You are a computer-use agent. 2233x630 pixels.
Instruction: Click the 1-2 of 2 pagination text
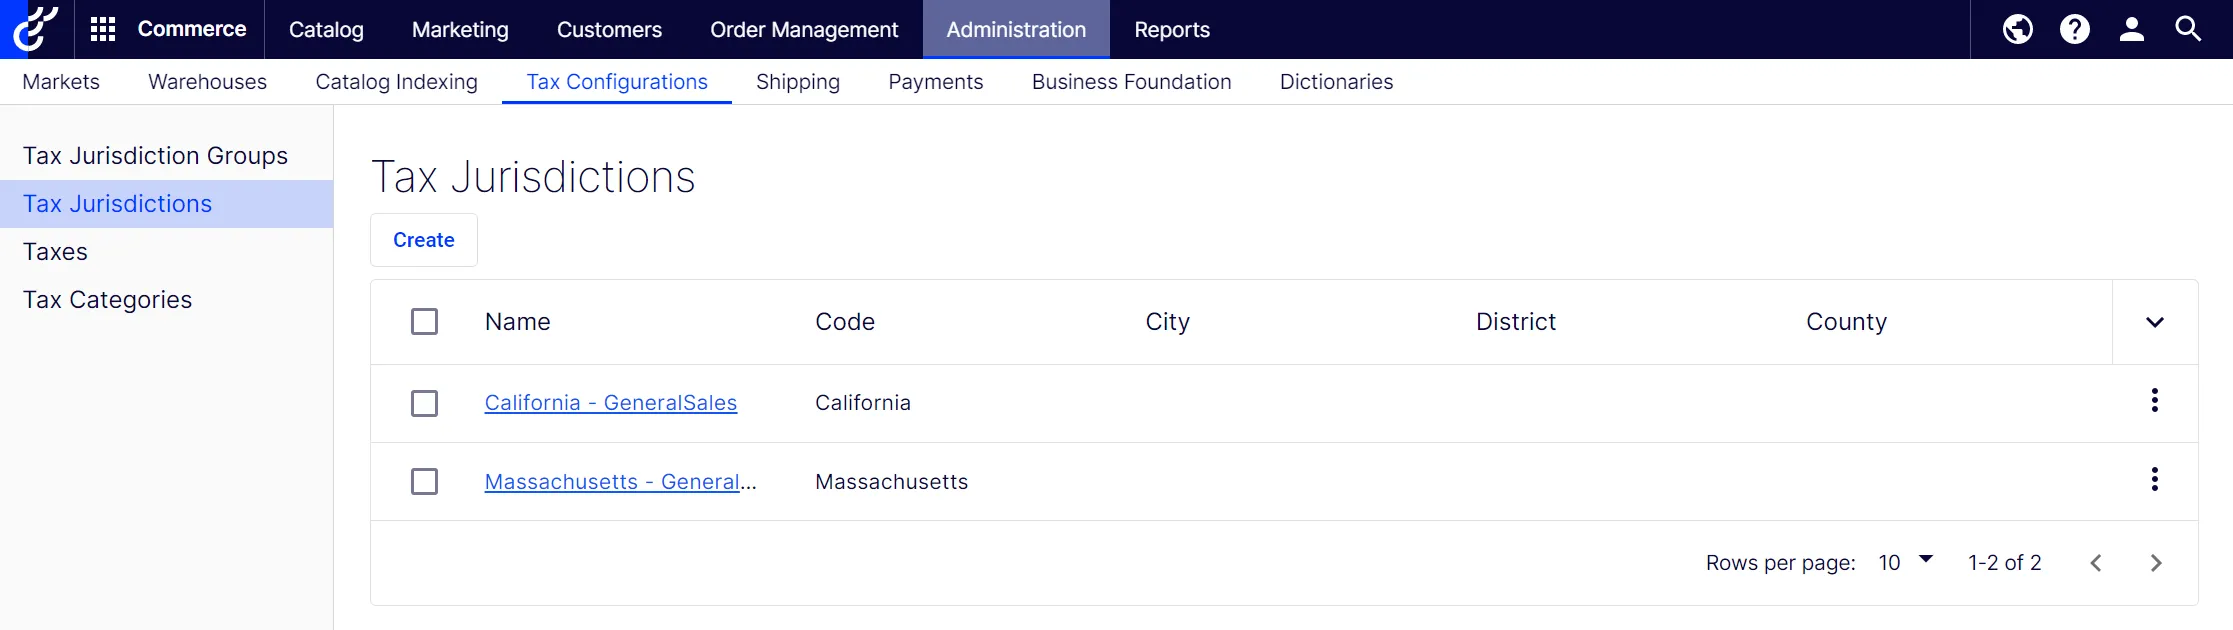[x=2005, y=563]
